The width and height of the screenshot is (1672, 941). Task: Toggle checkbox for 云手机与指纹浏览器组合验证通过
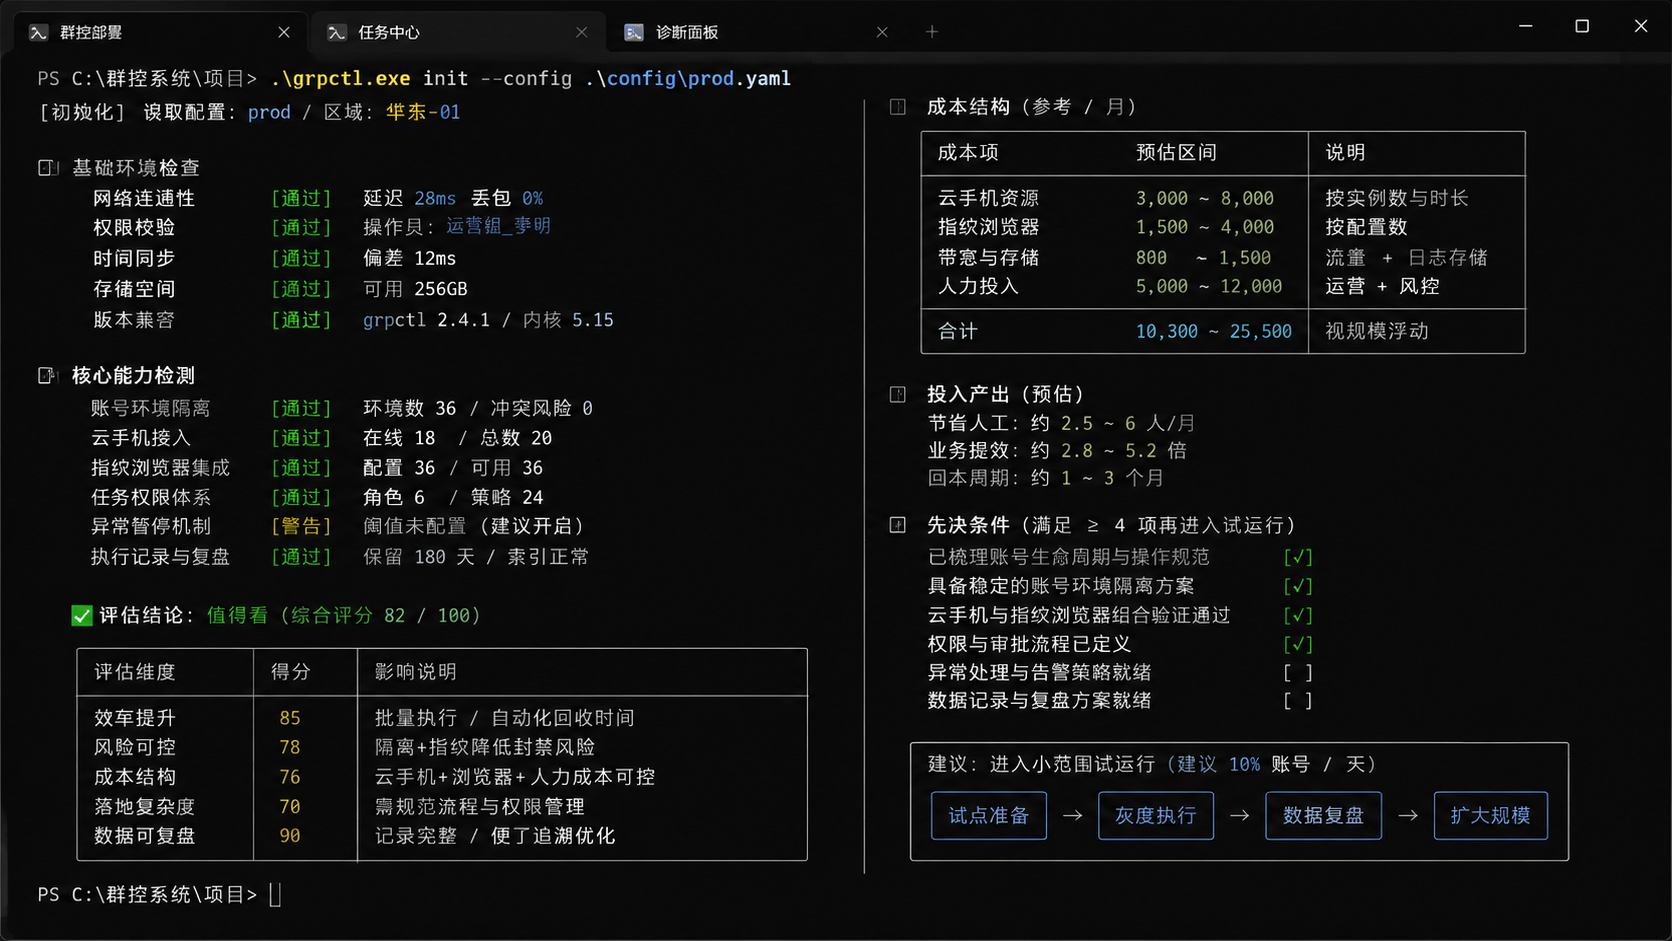[x=1298, y=615]
